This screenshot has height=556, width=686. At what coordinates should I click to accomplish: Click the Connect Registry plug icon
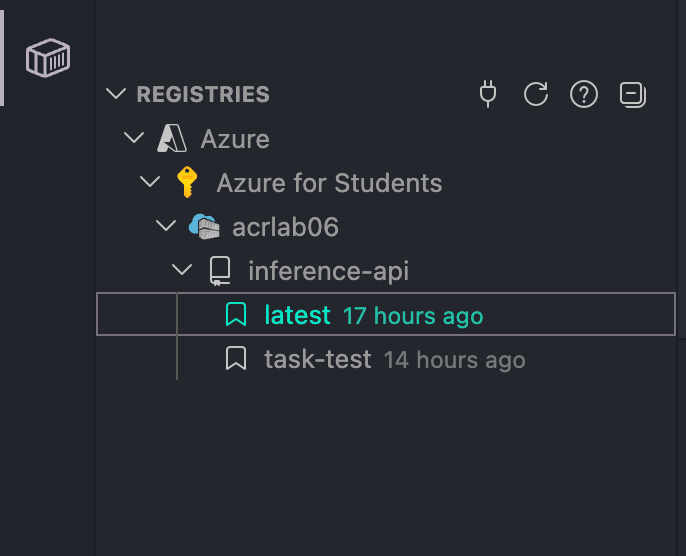488,94
